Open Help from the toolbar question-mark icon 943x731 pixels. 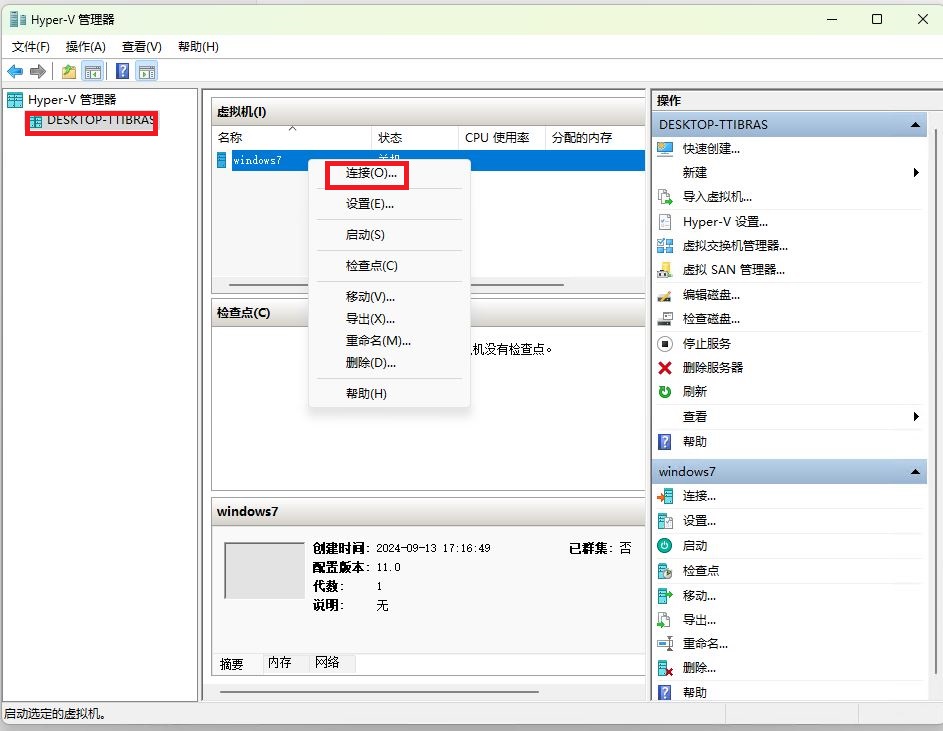tap(123, 72)
